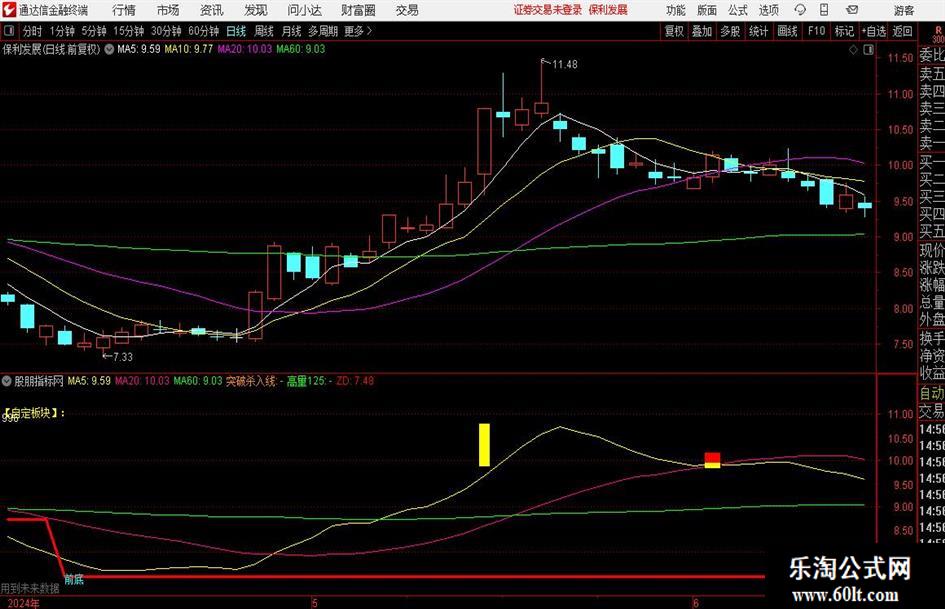Click the diamond marker icon above price axis

point(853,50)
